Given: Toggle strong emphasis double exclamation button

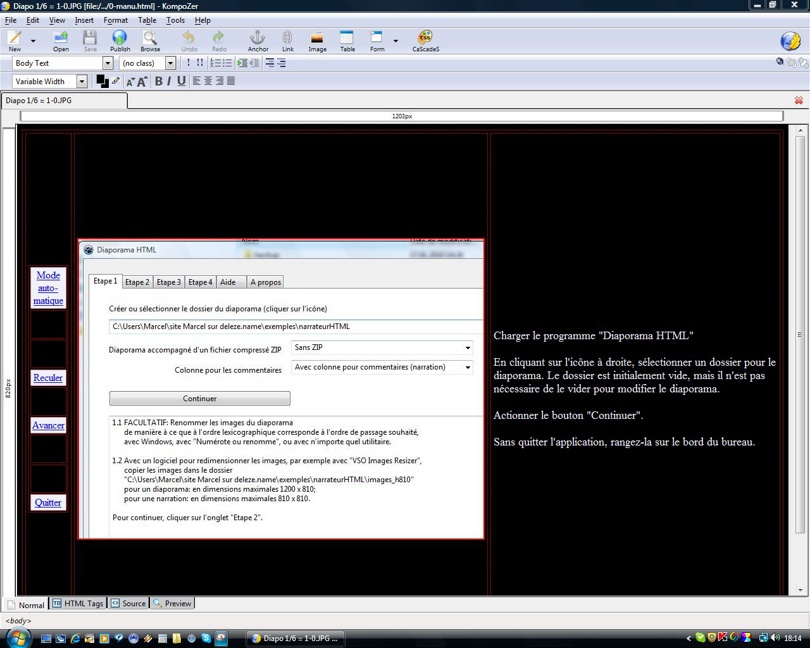Looking at the screenshot, I should pyautogui.click(x=199, y=63).
